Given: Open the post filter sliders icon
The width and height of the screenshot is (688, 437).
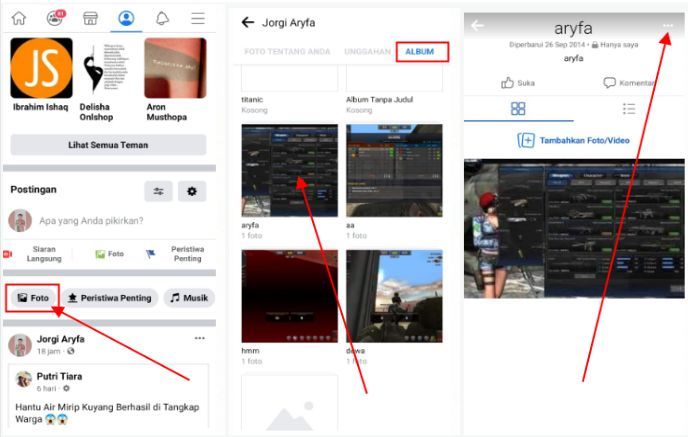Looking at the screenshot, I should [x=158, y=191].
